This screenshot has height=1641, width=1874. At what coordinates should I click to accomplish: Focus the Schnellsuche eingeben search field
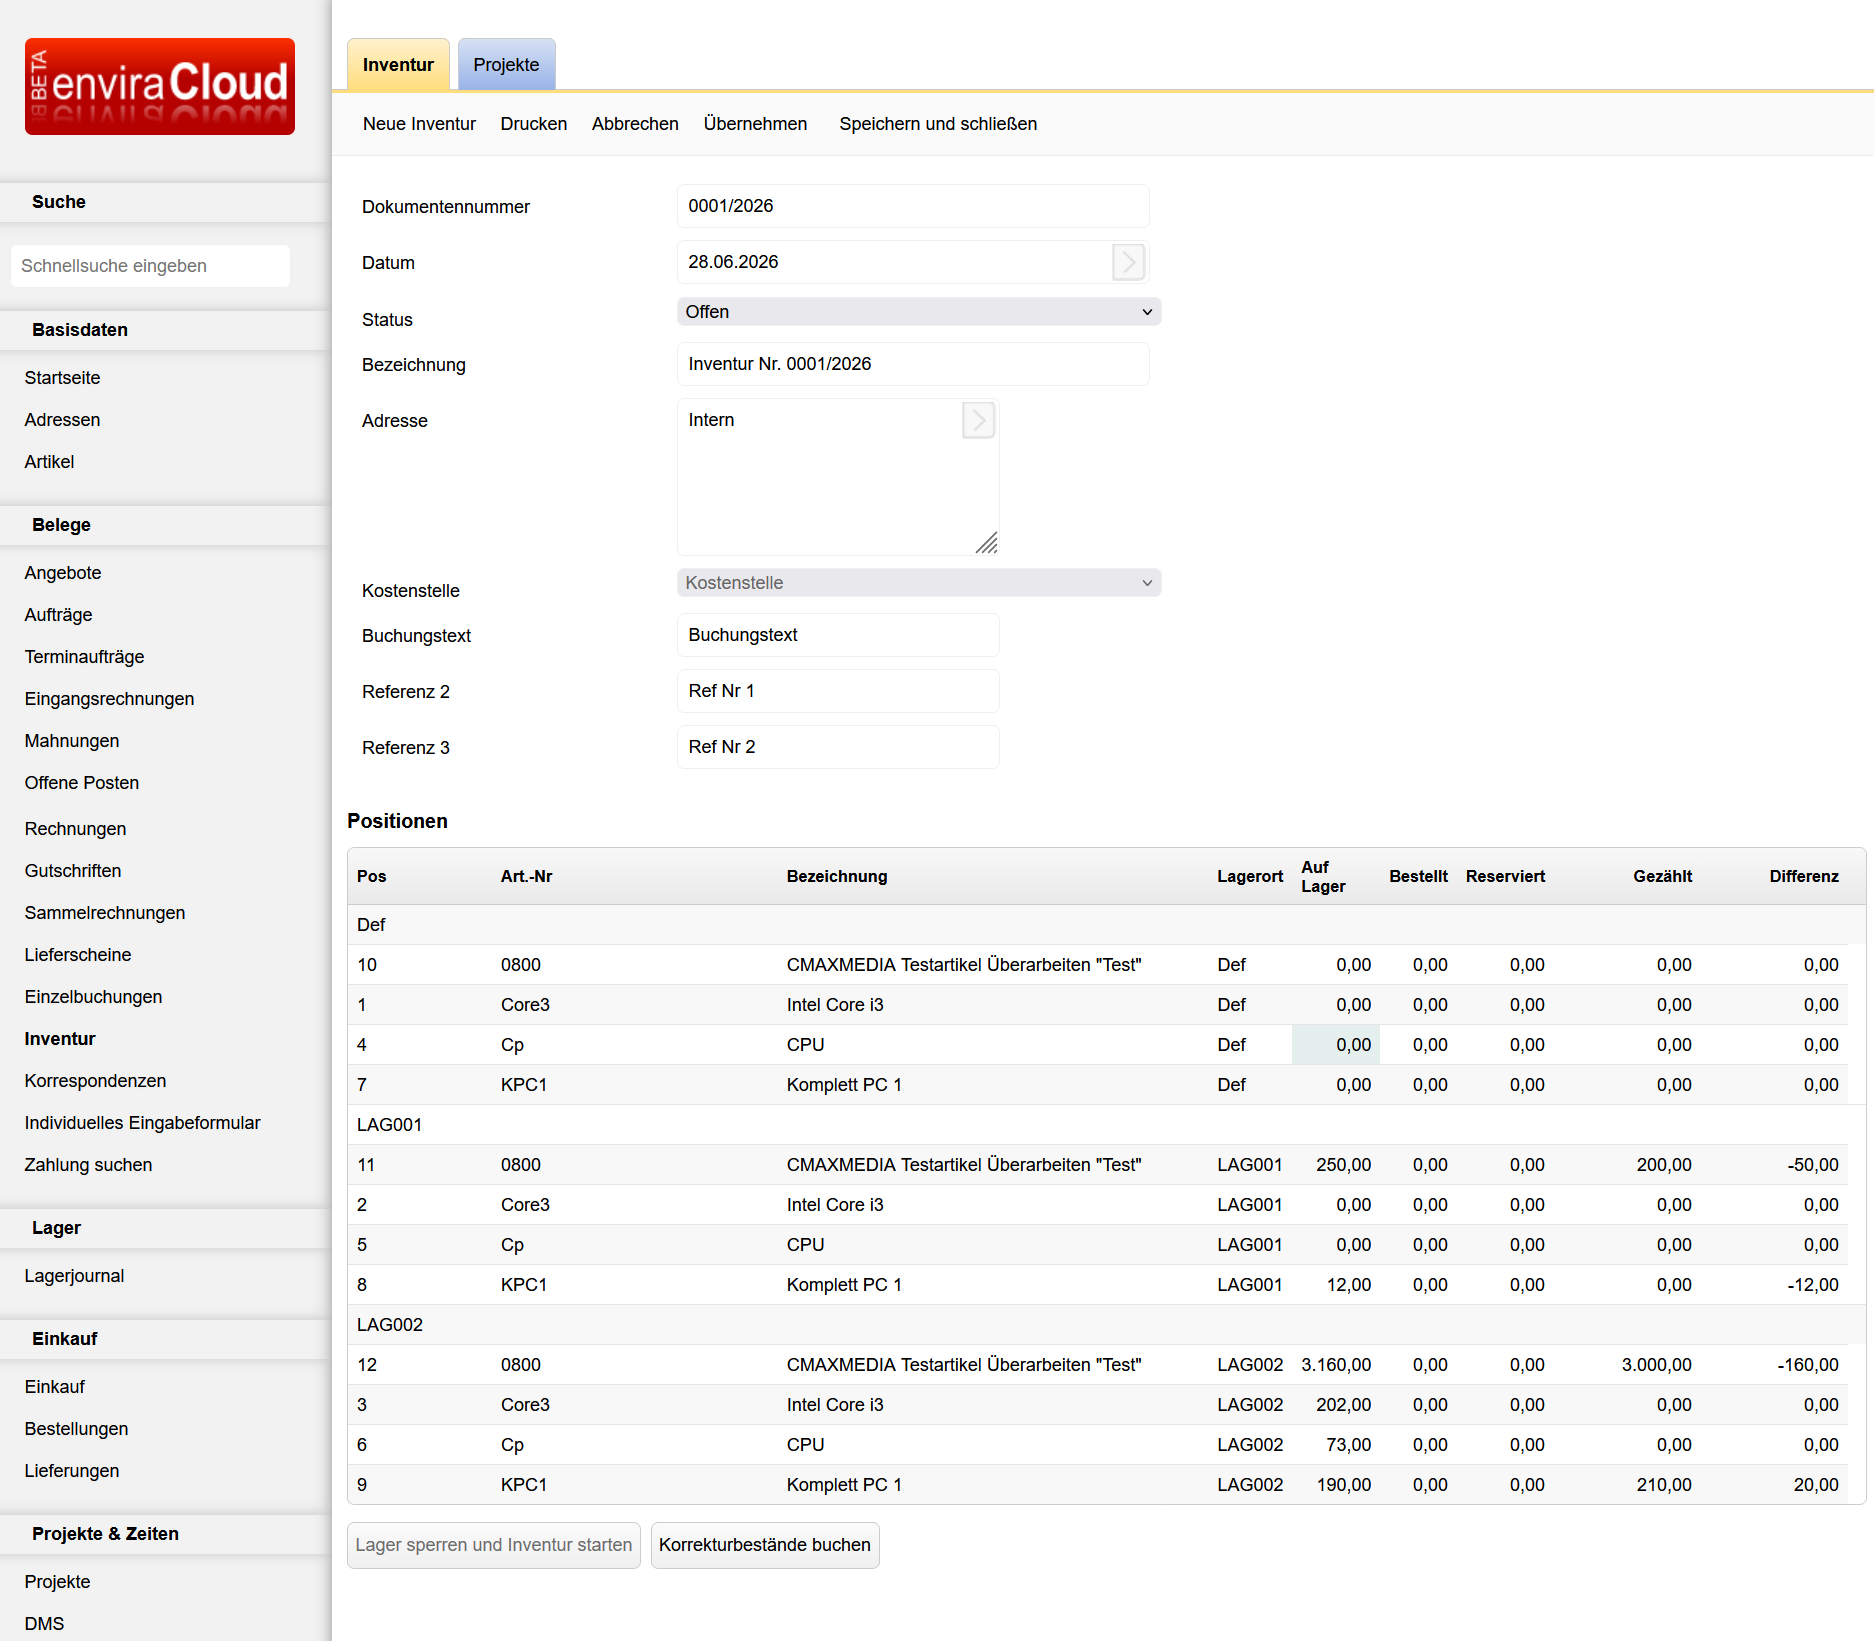150,266
